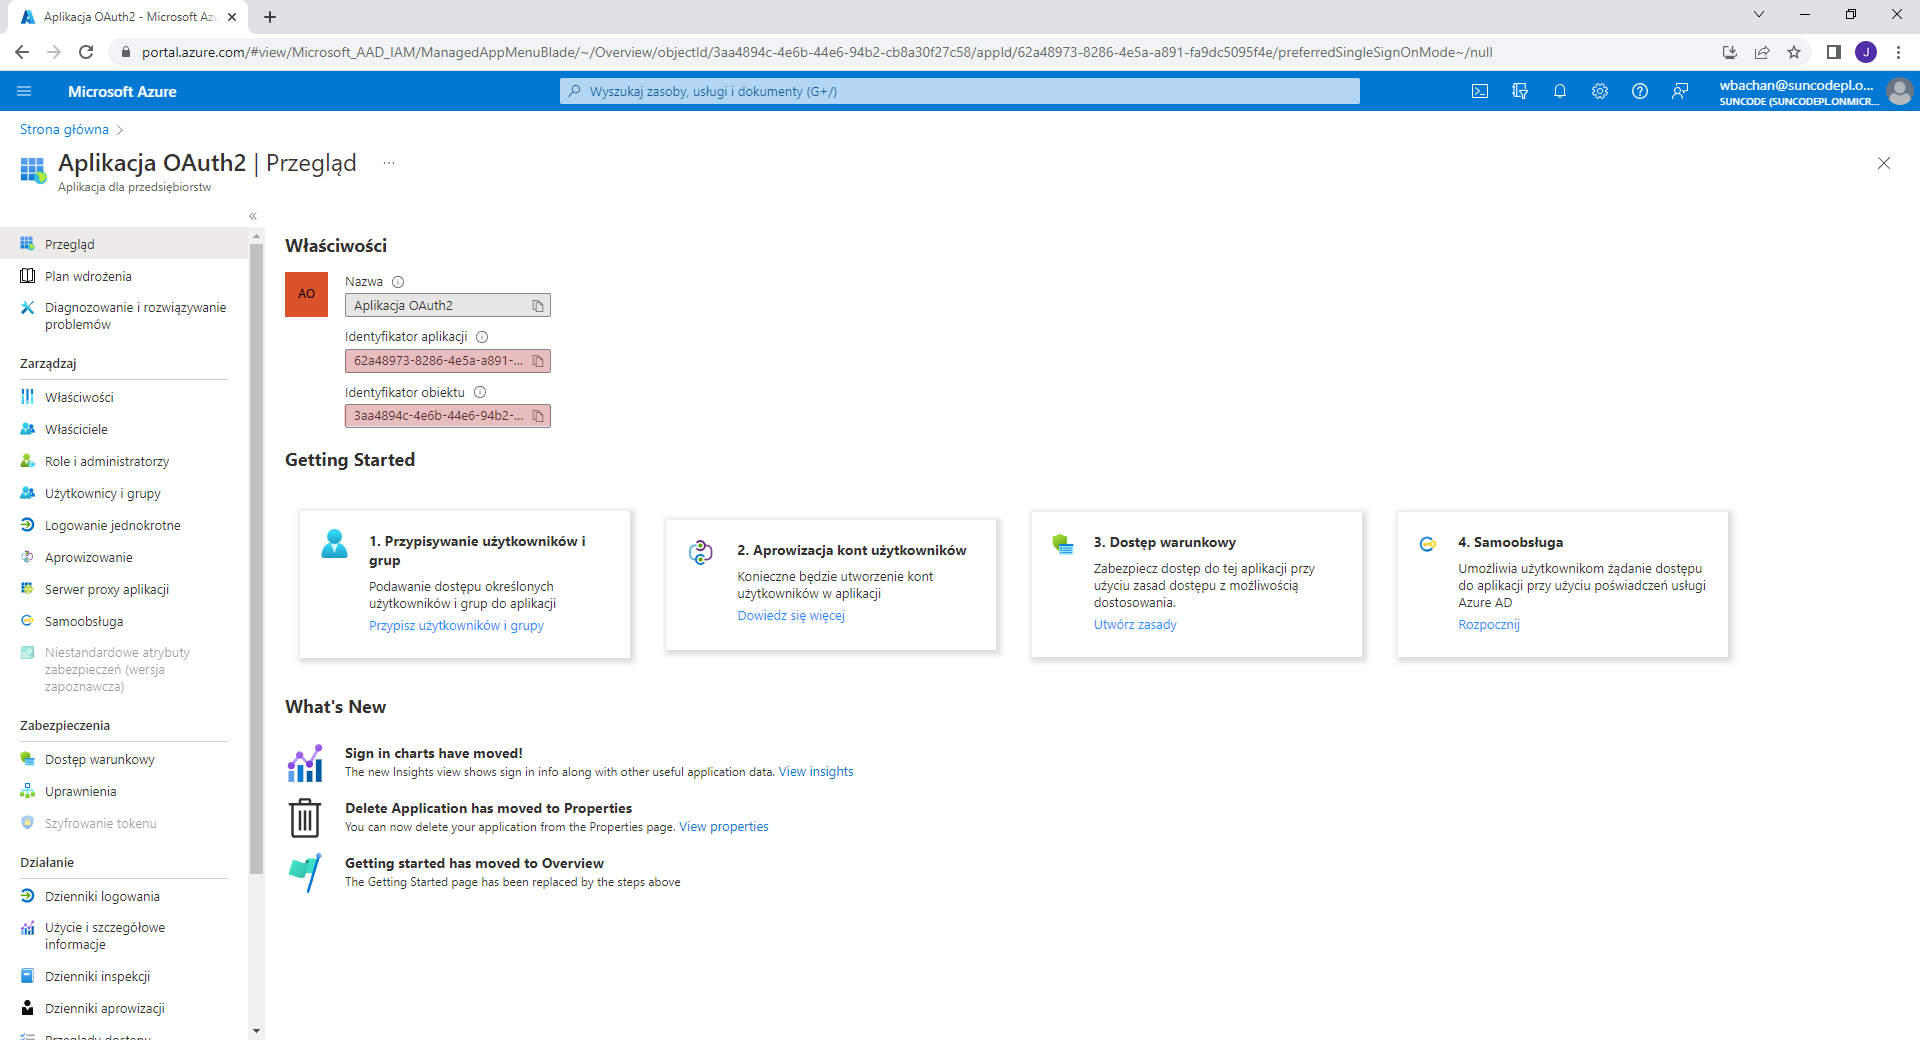The width and height of the screenshot is (1920, 1040).
Task: Open the notifications bell
Action: click(x=1560, y=91)
